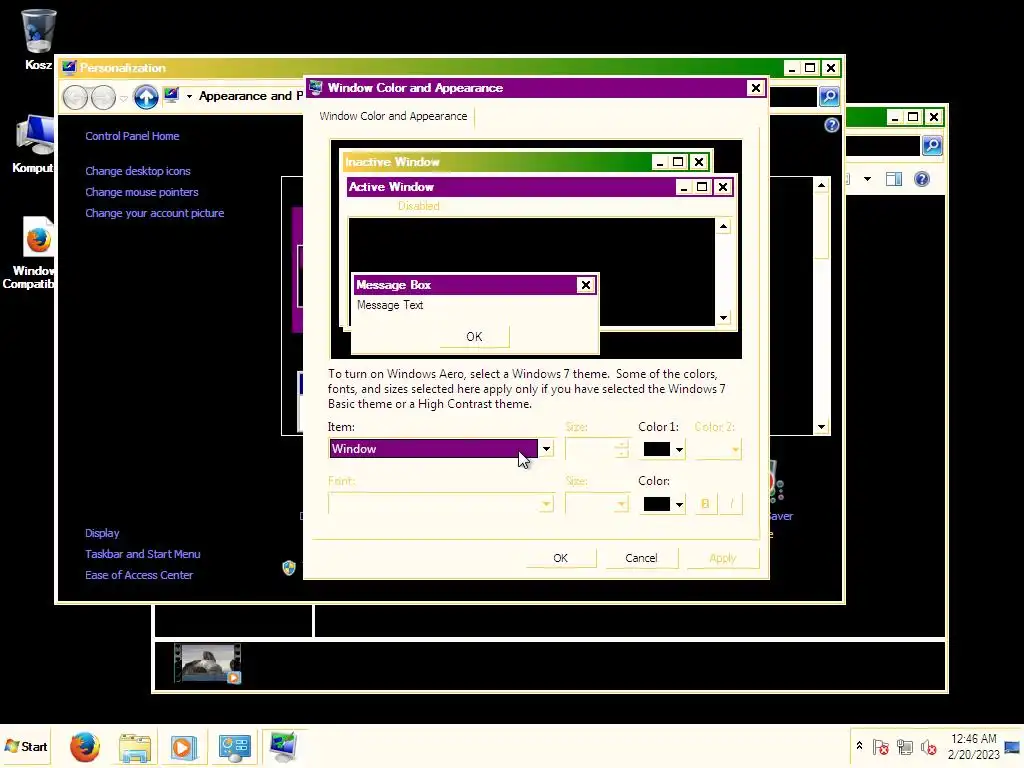The image size is (1024, 768).
Task: Toggle the Italic font button
Action: click(x=731, y=504)
